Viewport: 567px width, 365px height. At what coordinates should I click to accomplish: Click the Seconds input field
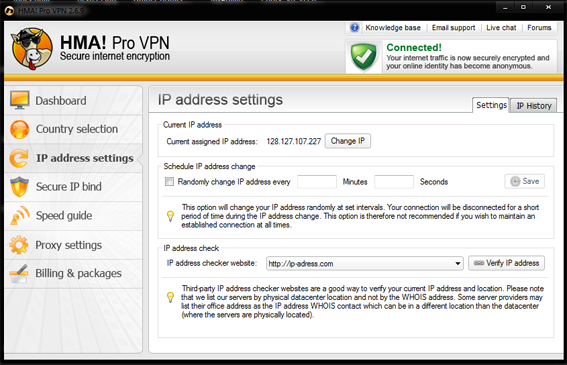tap(394, 182)
